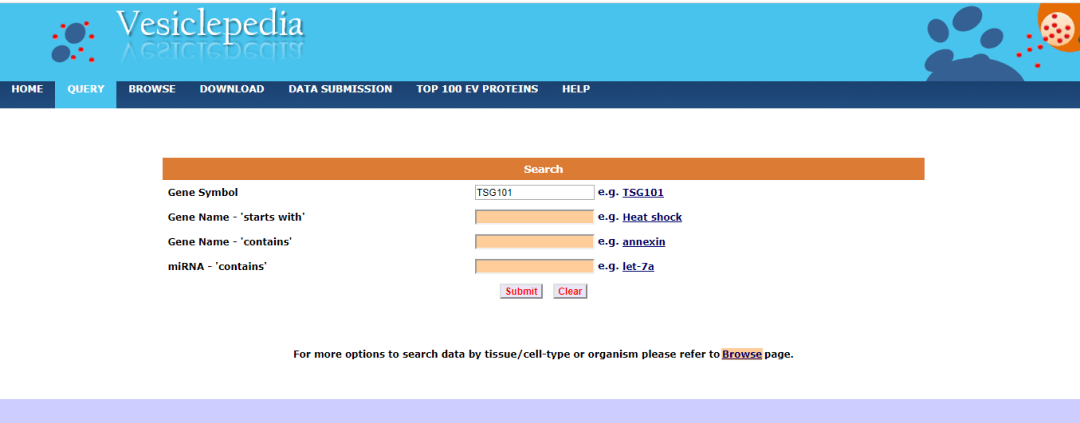Screen dimensions: 1080x423
Task: Open the DOWNLOAD page
Action: (231, 90)
